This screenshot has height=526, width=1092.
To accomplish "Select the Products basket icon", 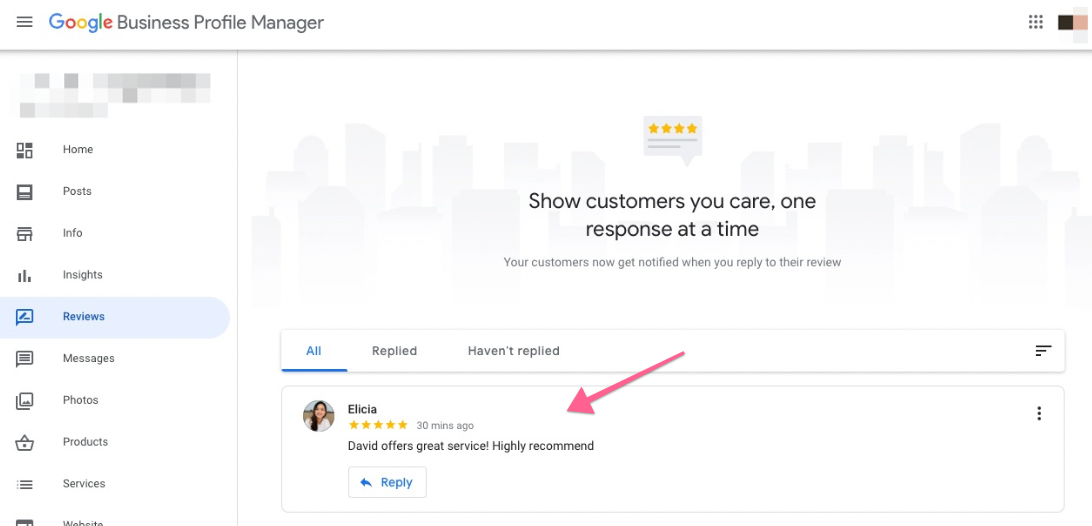I will pyautogui.click(x=24, y=442).
